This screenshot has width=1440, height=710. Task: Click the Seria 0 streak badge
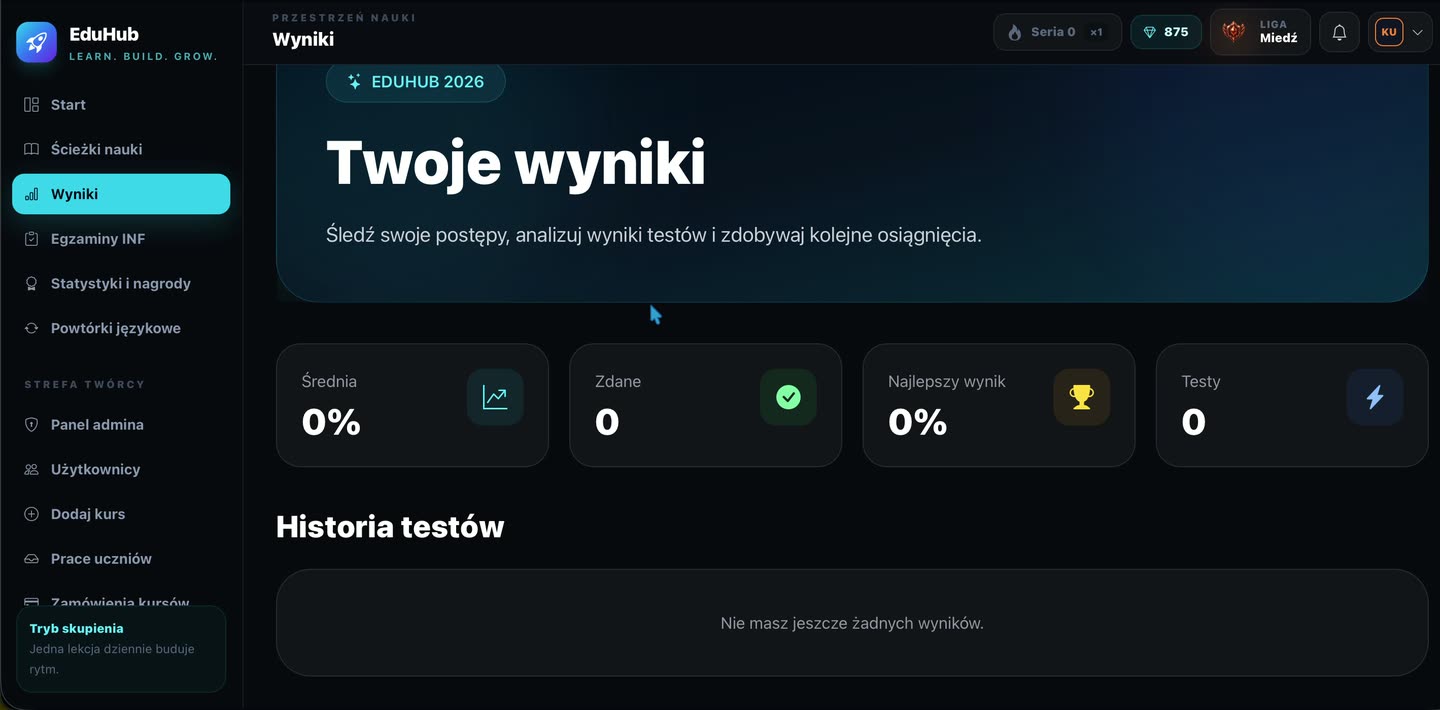pyautogui.click(x=1058, y=32)
